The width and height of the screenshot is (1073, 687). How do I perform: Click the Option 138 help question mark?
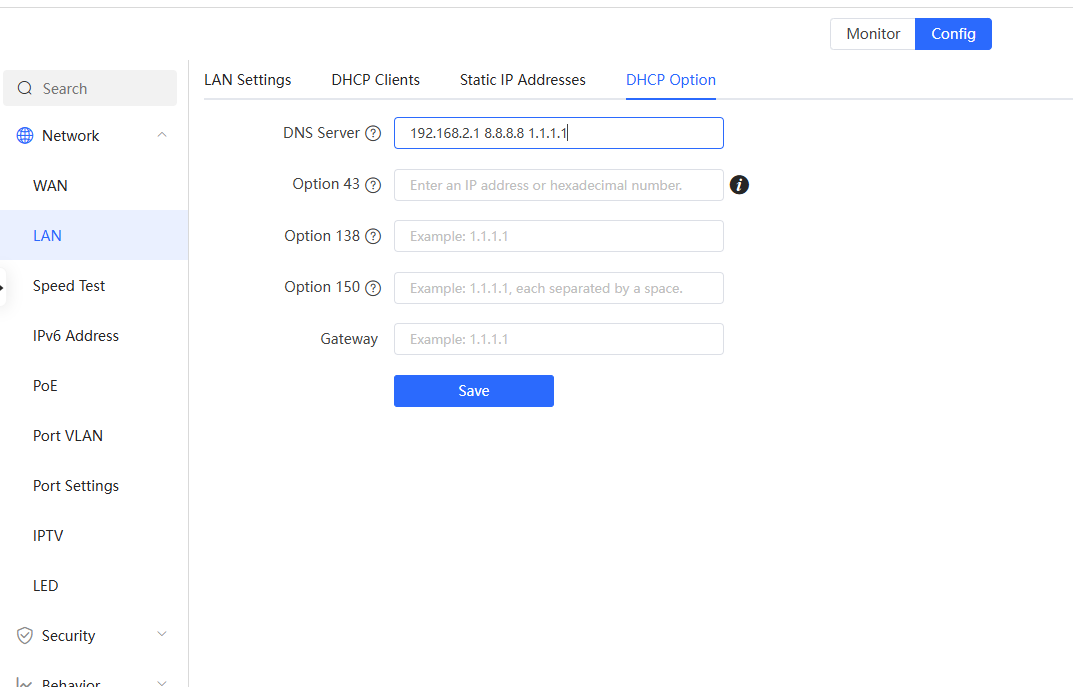[x=373, y=236]
